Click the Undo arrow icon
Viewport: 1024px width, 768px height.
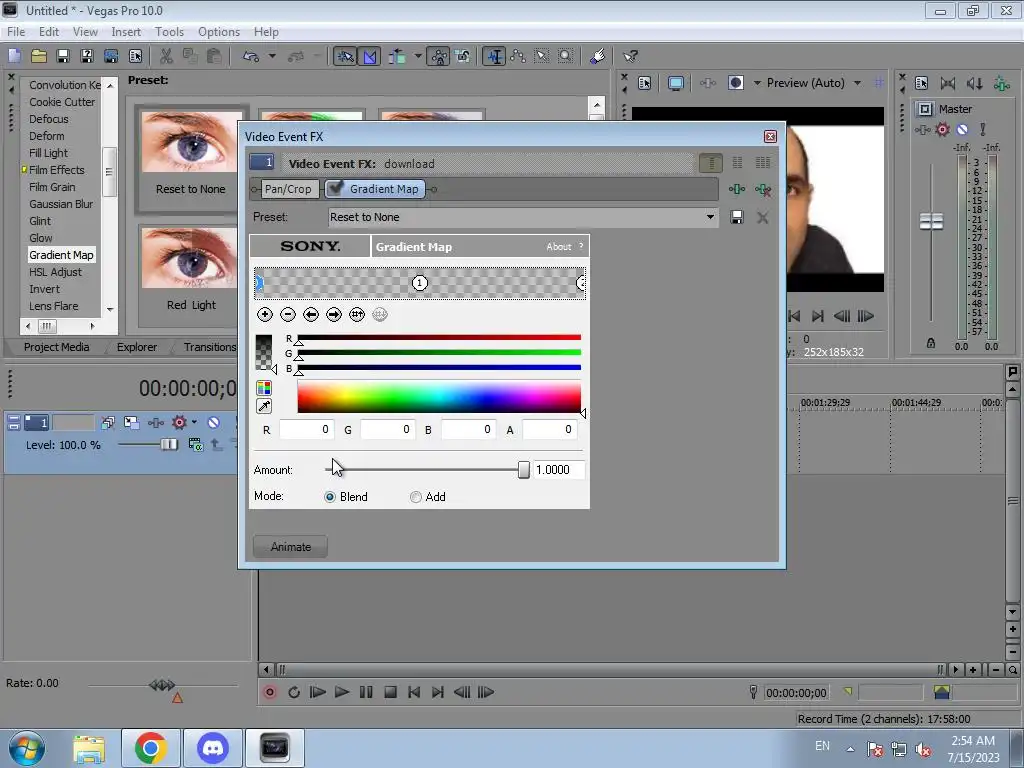251,56
